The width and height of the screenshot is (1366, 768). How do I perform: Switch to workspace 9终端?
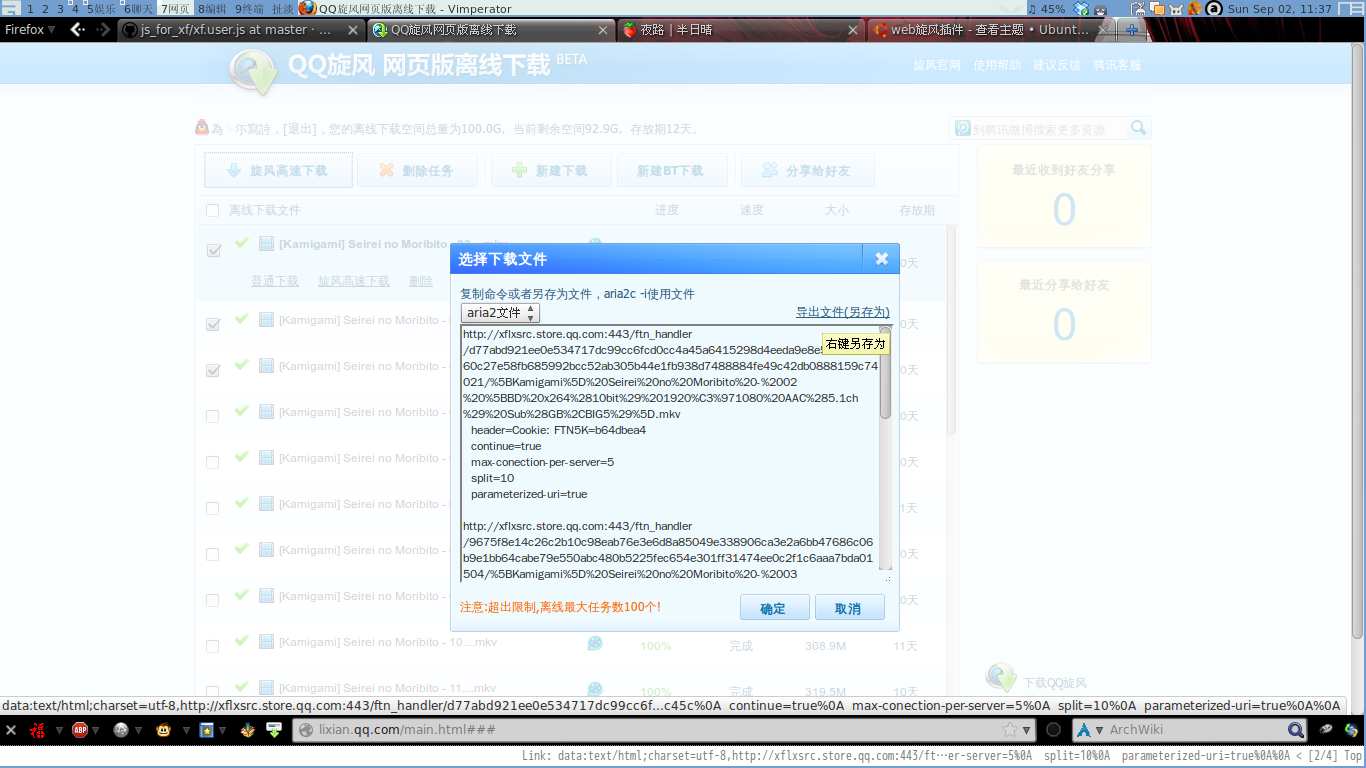[249, 9]
